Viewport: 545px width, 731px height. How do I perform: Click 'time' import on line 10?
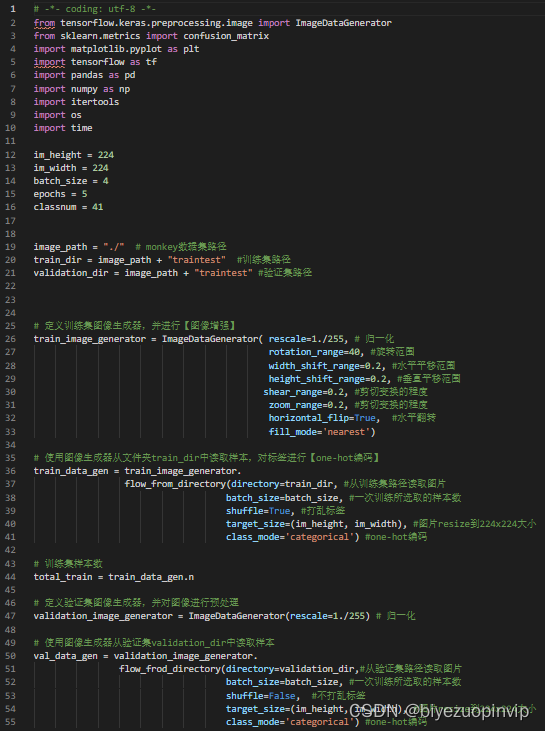tap(82, 128)
